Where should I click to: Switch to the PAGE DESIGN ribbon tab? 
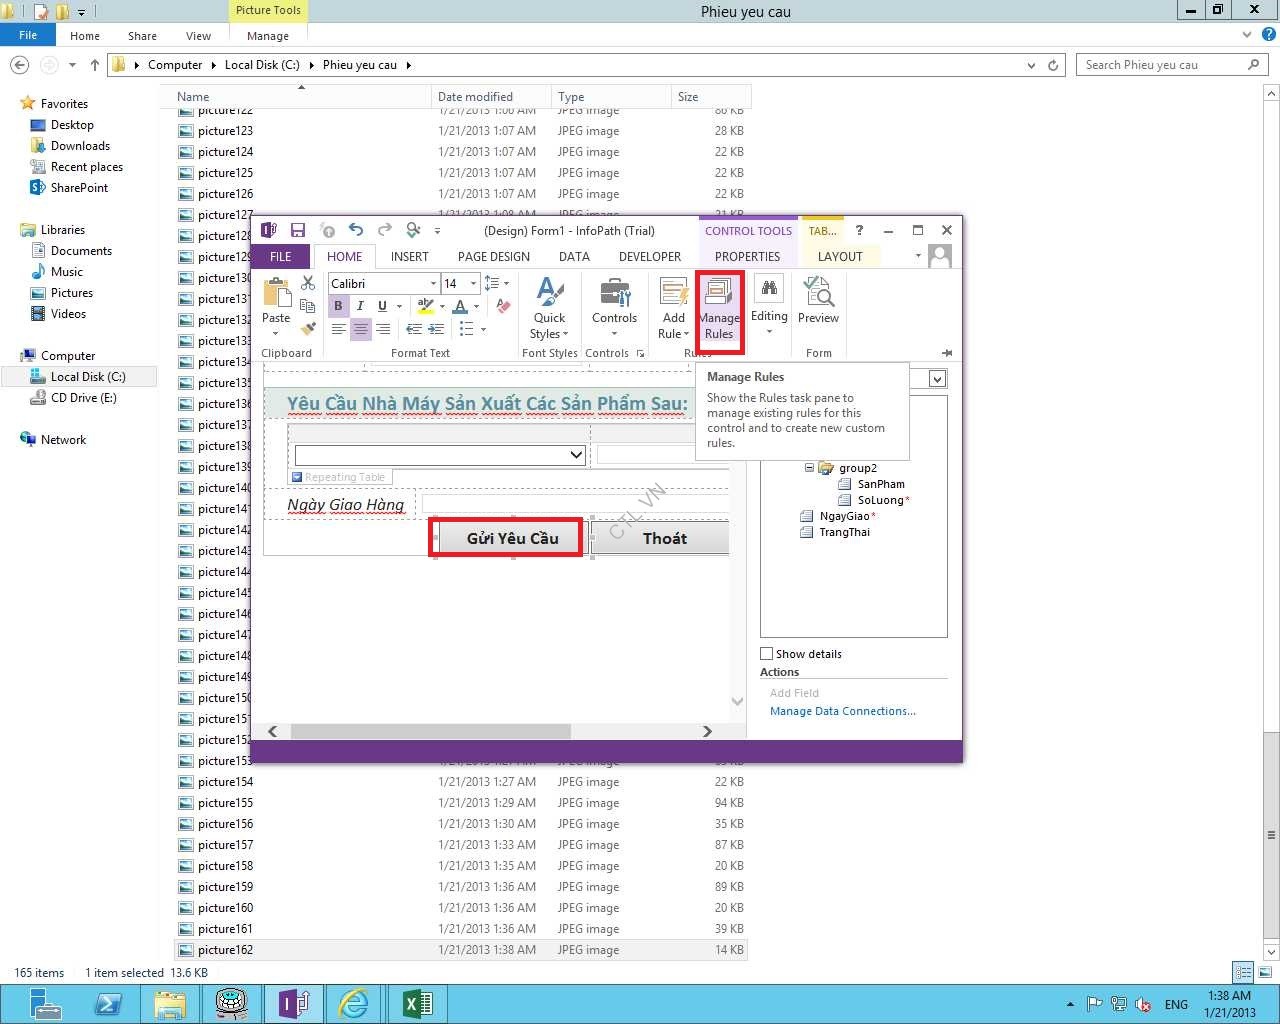[493, 257]
